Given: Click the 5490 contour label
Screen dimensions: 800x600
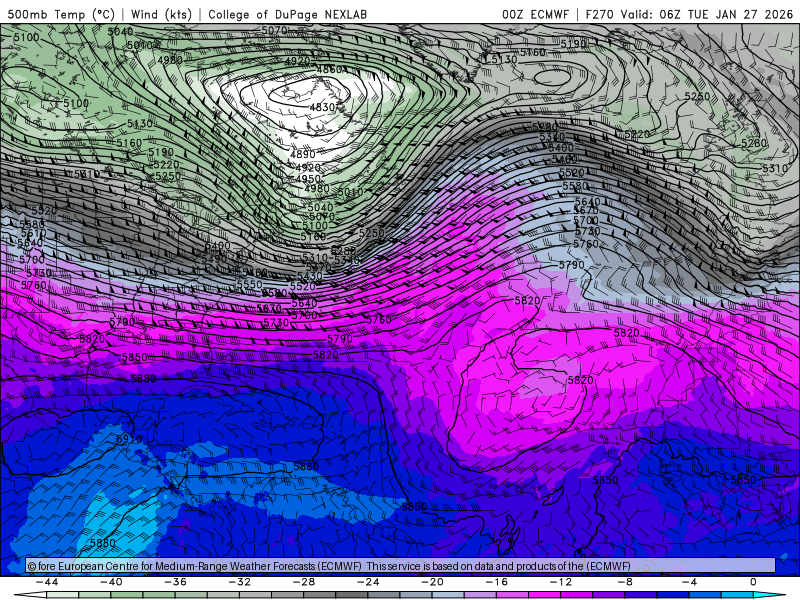Looking at the screenshot, I should [x=214, y=259].
